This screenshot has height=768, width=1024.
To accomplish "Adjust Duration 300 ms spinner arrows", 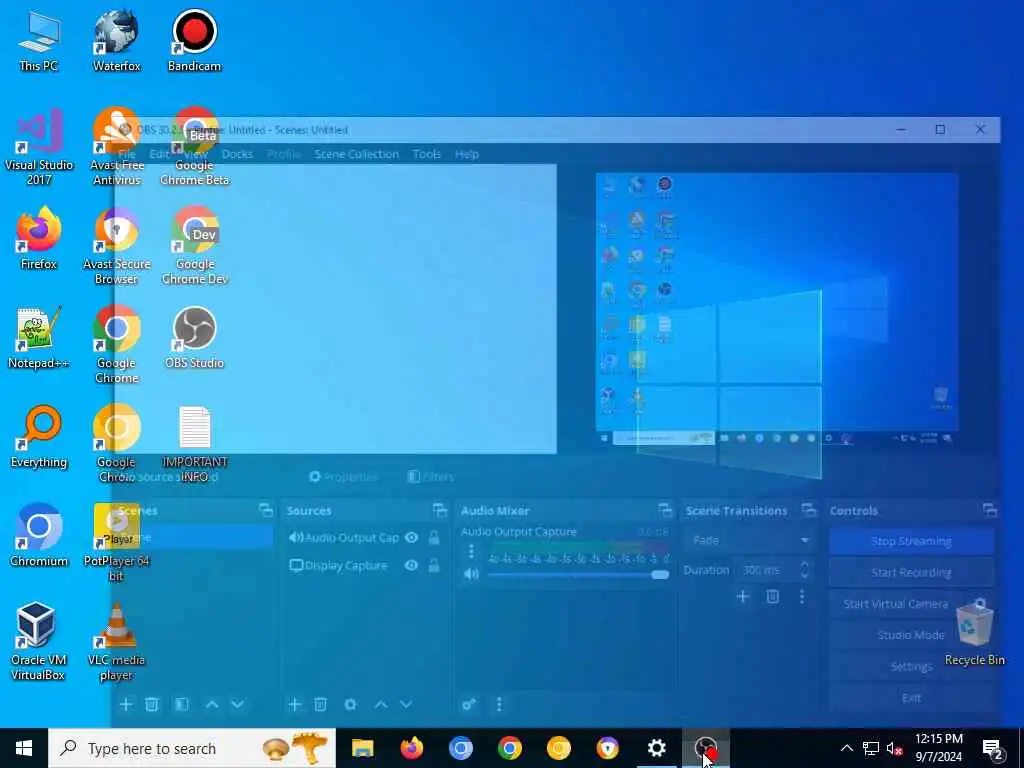I will pyautogui.click(x=805, y=569).
